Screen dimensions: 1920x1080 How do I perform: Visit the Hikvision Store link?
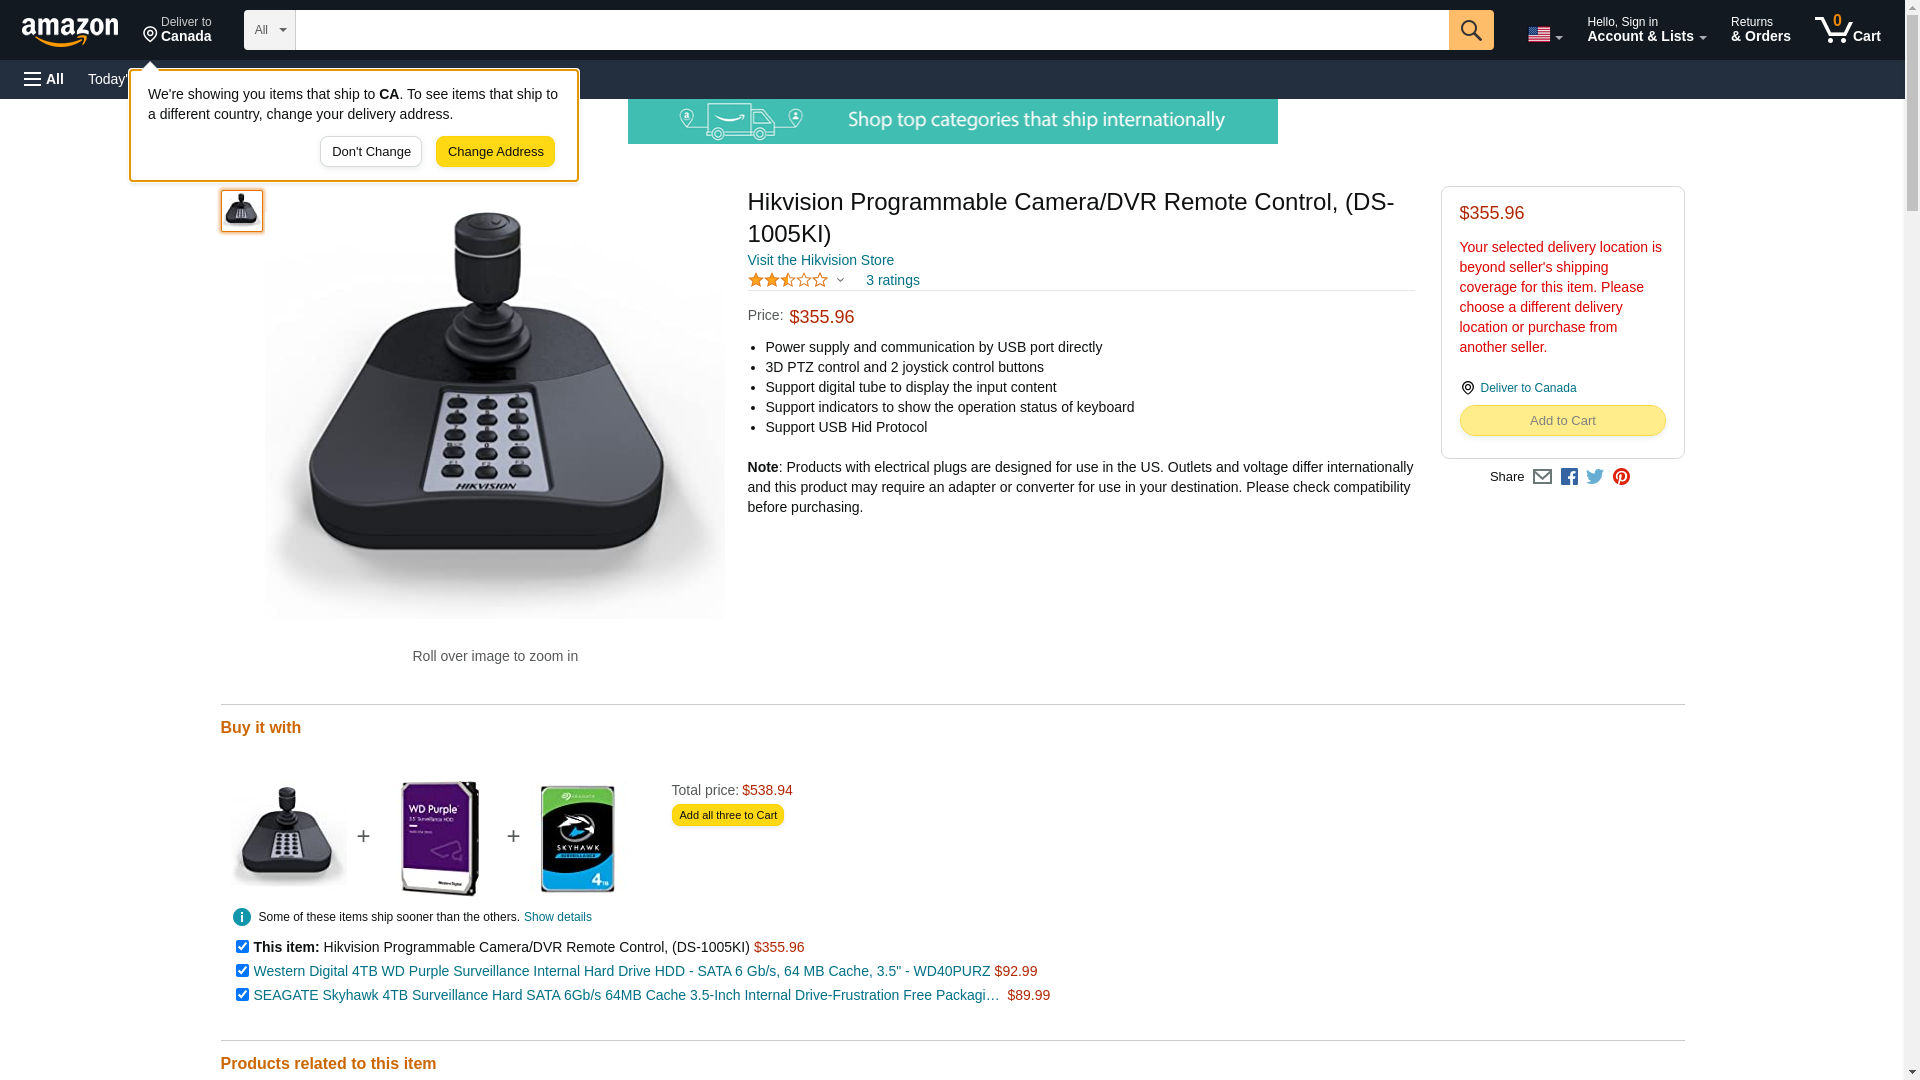(820, 260)
